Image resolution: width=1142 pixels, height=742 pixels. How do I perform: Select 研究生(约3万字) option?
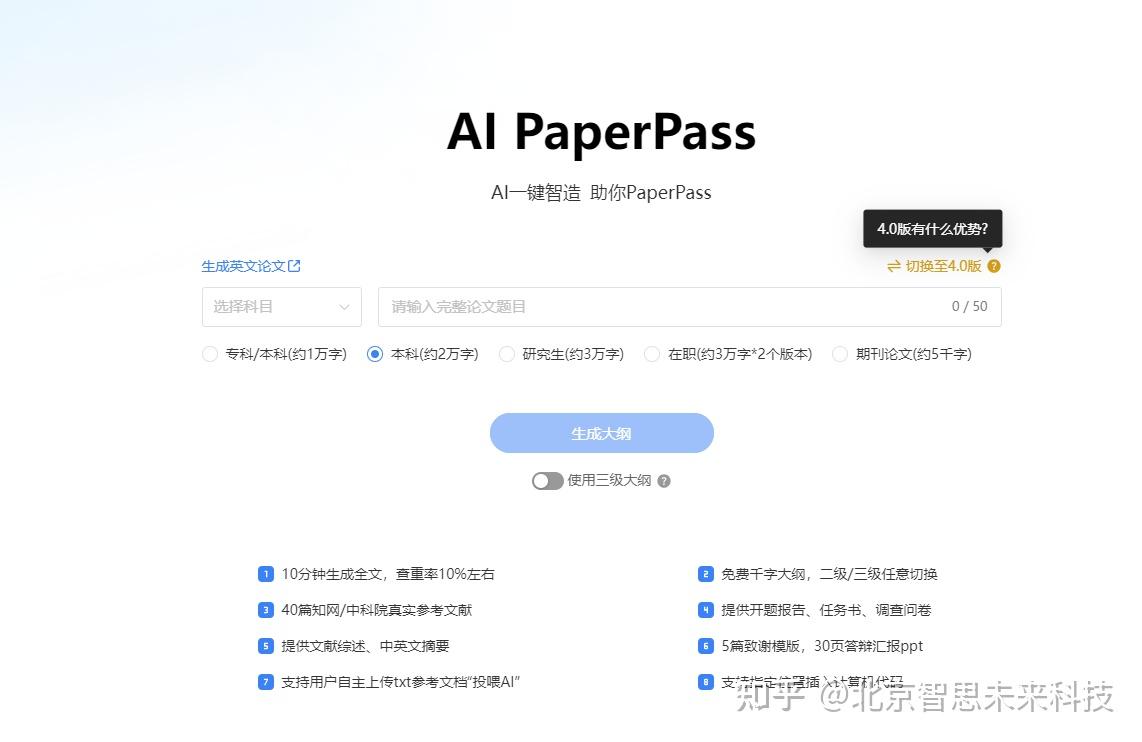507,354
